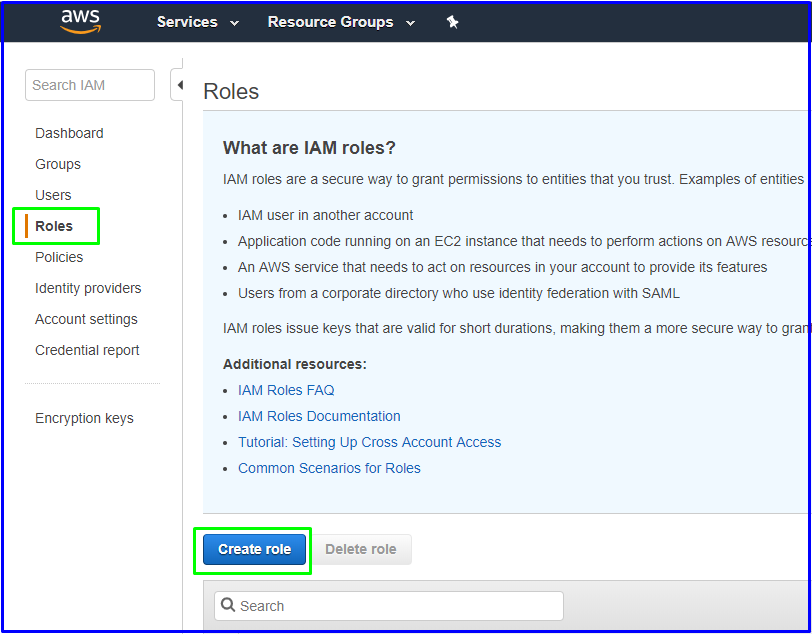Open IAM Roles Documentation link
The width and height of the screenshot is (812, 634).
319,416
